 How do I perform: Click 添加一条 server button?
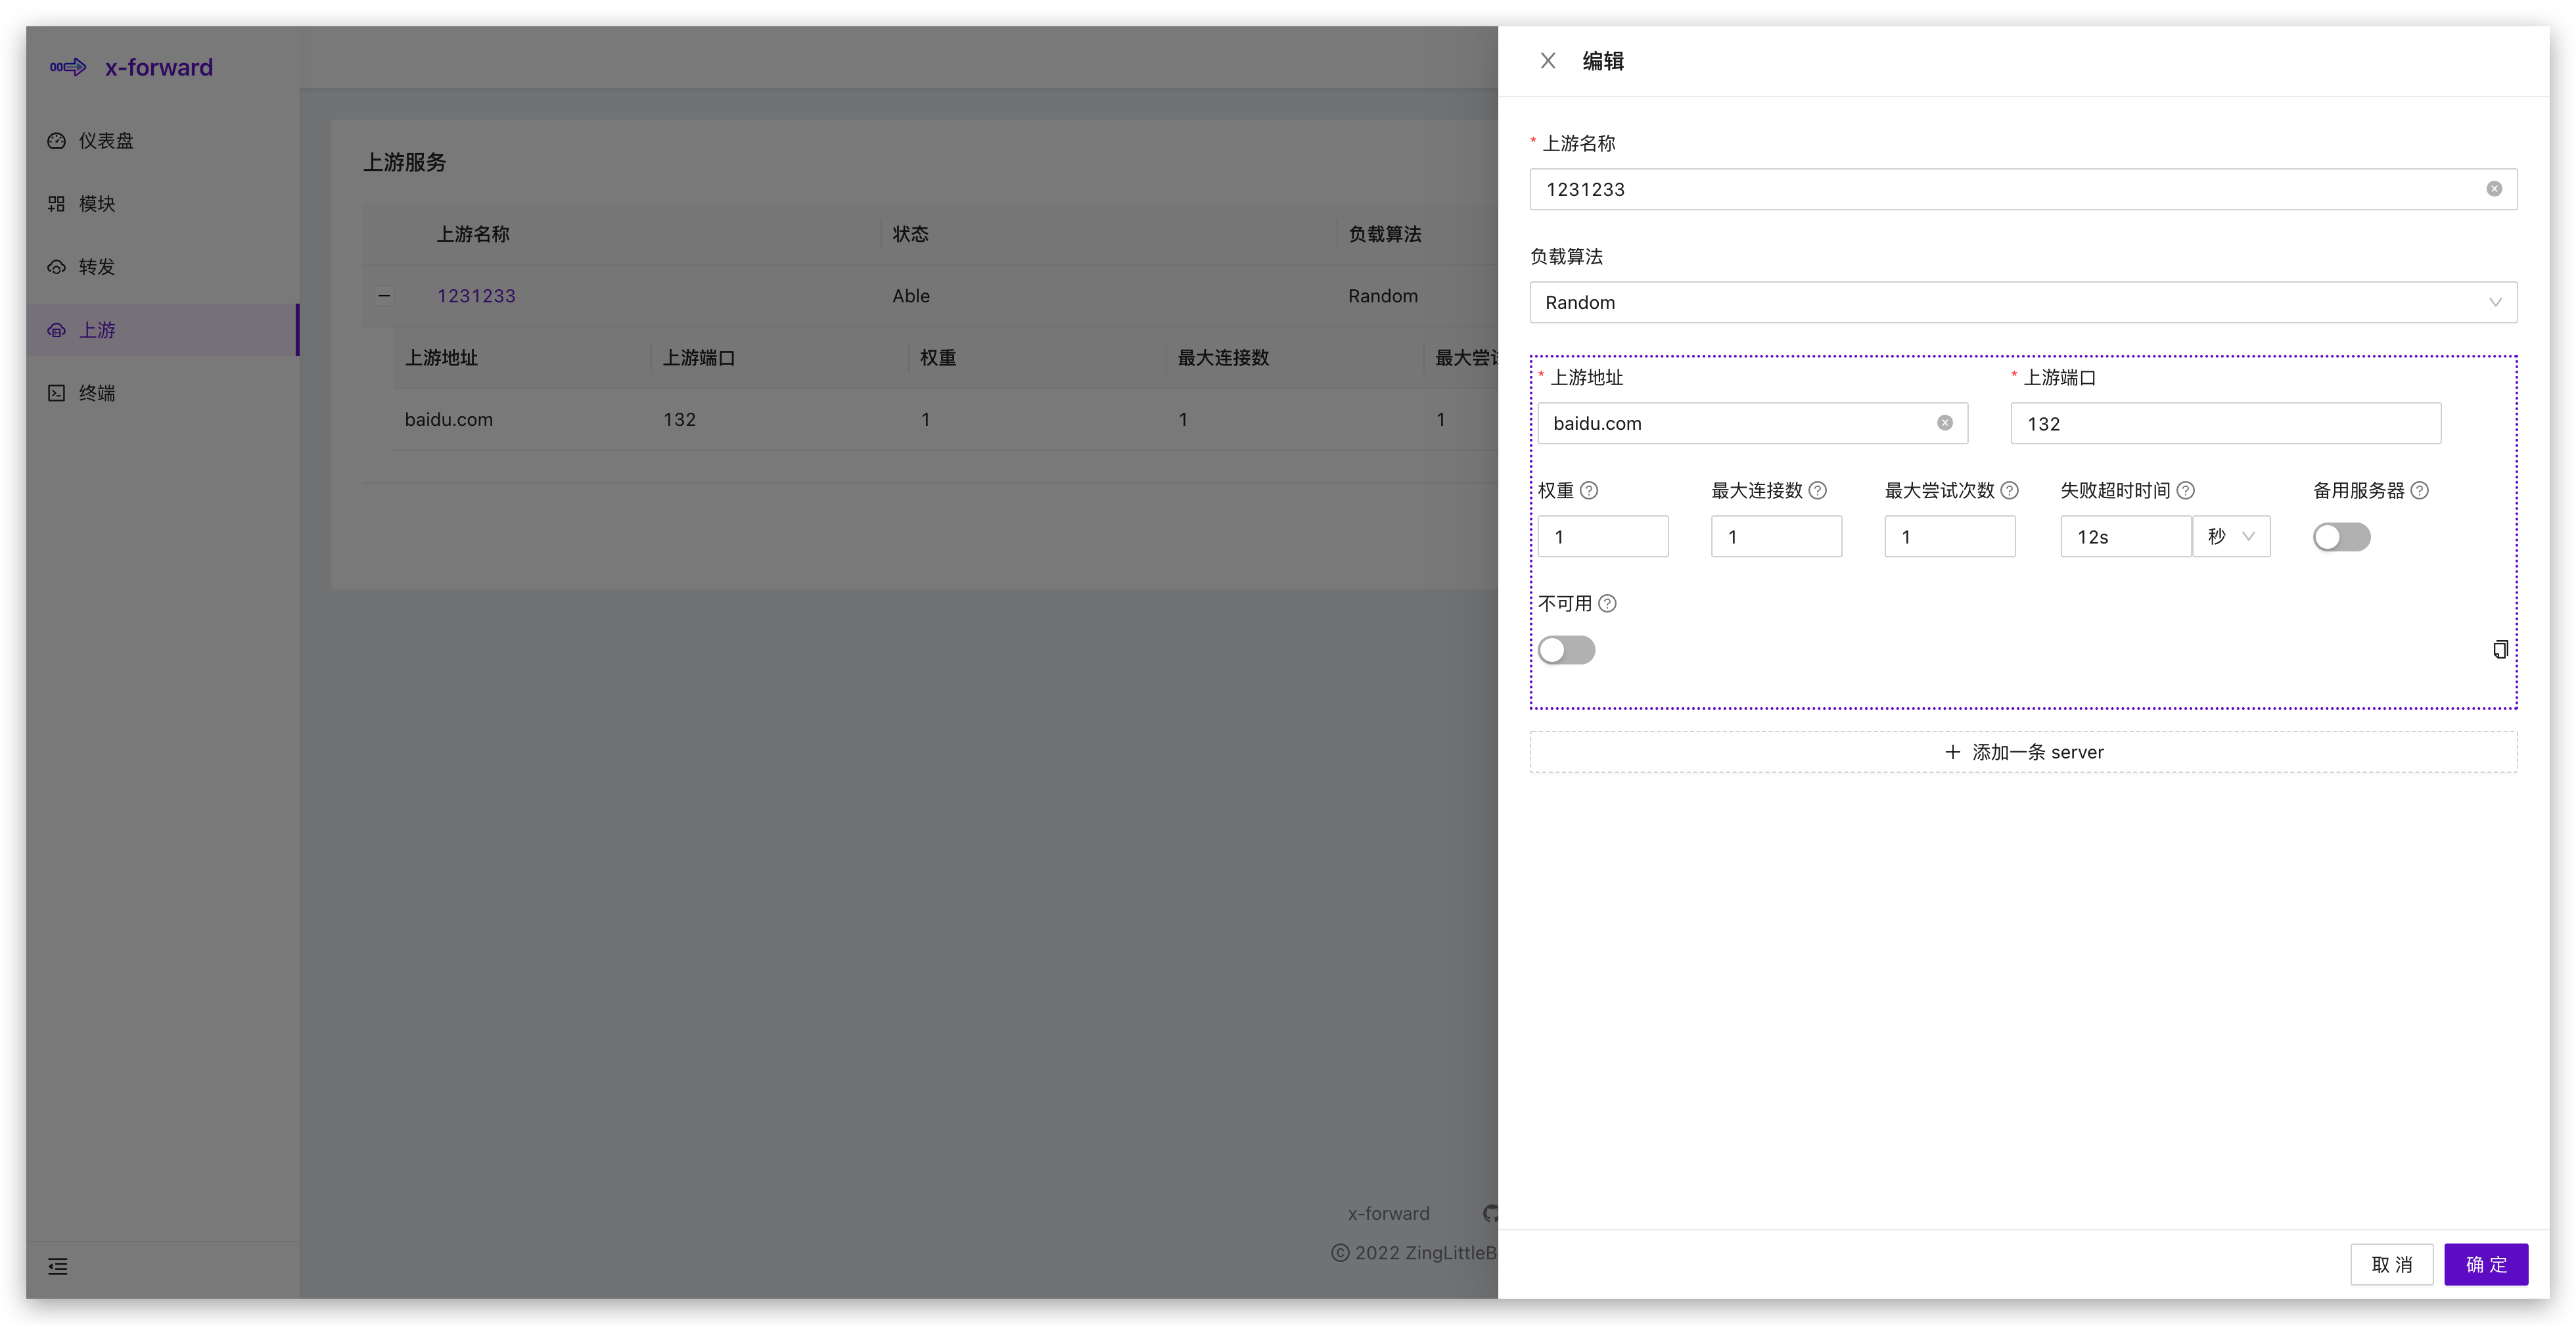2023,752
